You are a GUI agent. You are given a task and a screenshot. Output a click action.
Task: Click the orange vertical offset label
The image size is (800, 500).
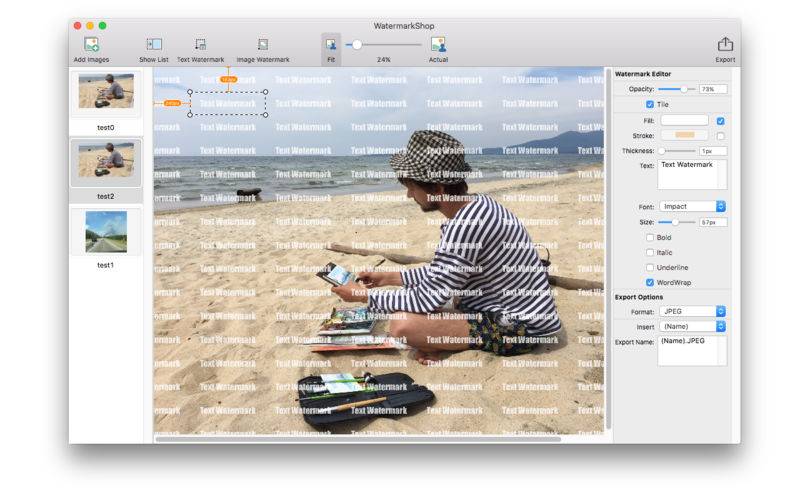point(229,80)
